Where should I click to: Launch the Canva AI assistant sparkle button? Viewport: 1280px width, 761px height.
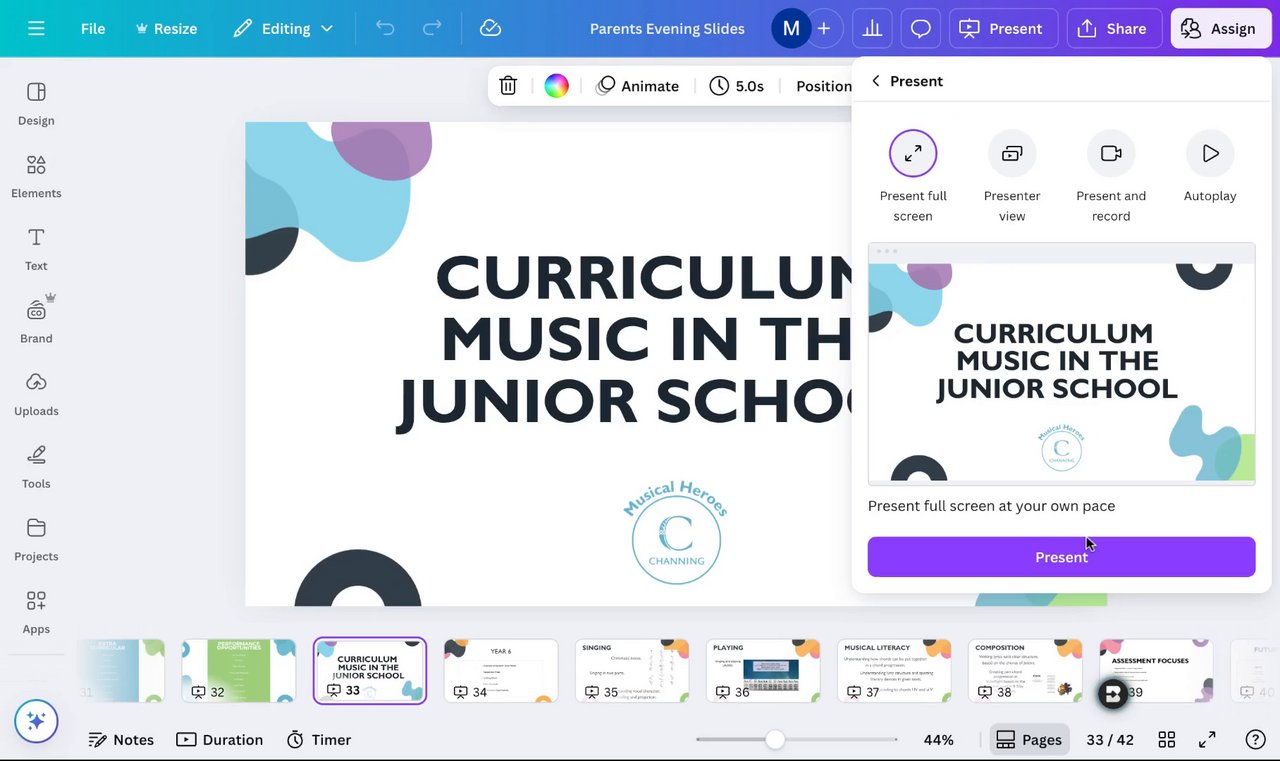pos(36,721)
